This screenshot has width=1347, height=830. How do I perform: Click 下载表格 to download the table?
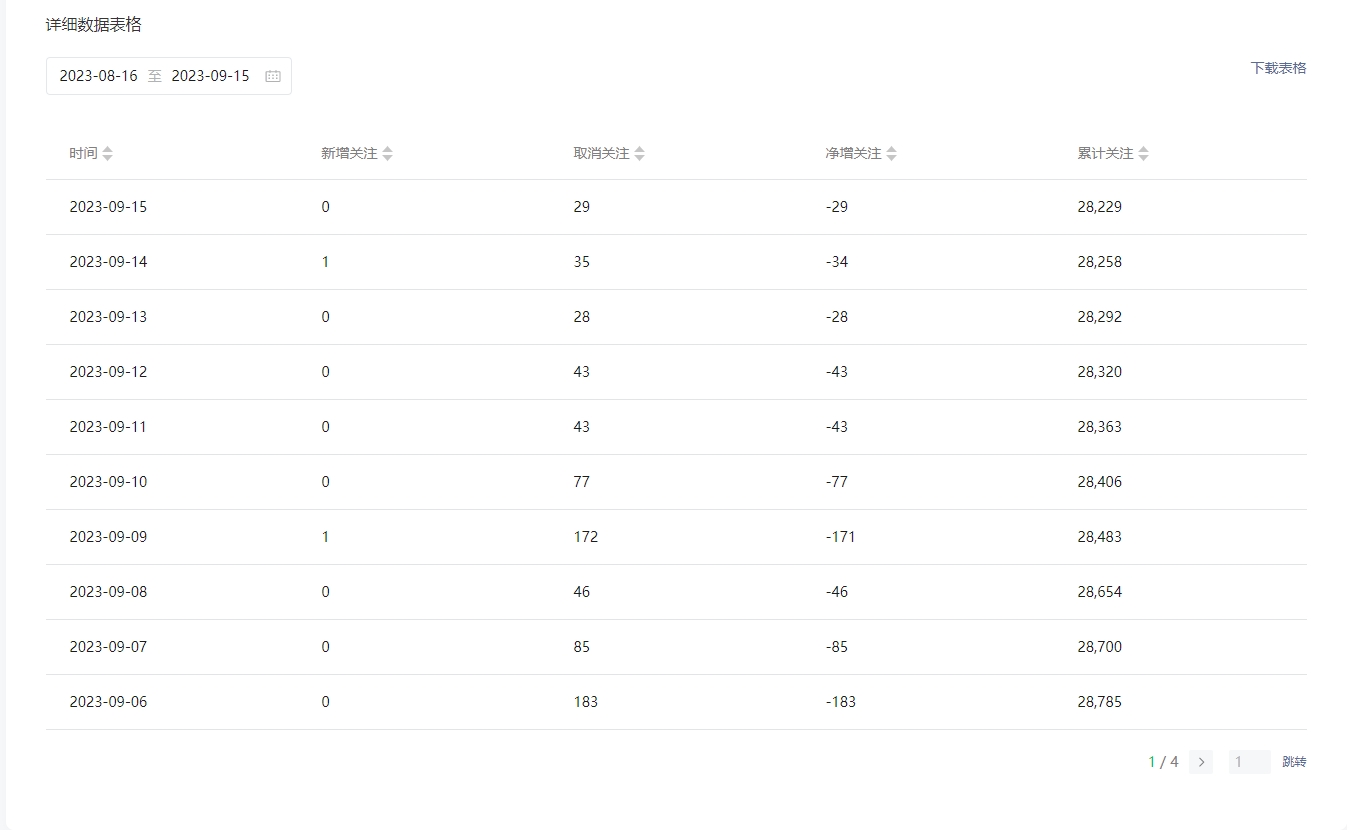[1278, 68]
